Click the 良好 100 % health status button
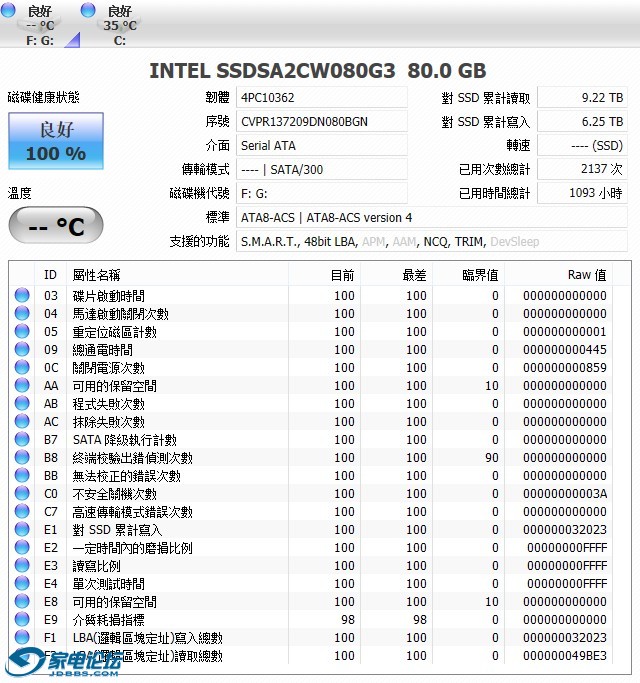The image size is (640, 683). 56,141
